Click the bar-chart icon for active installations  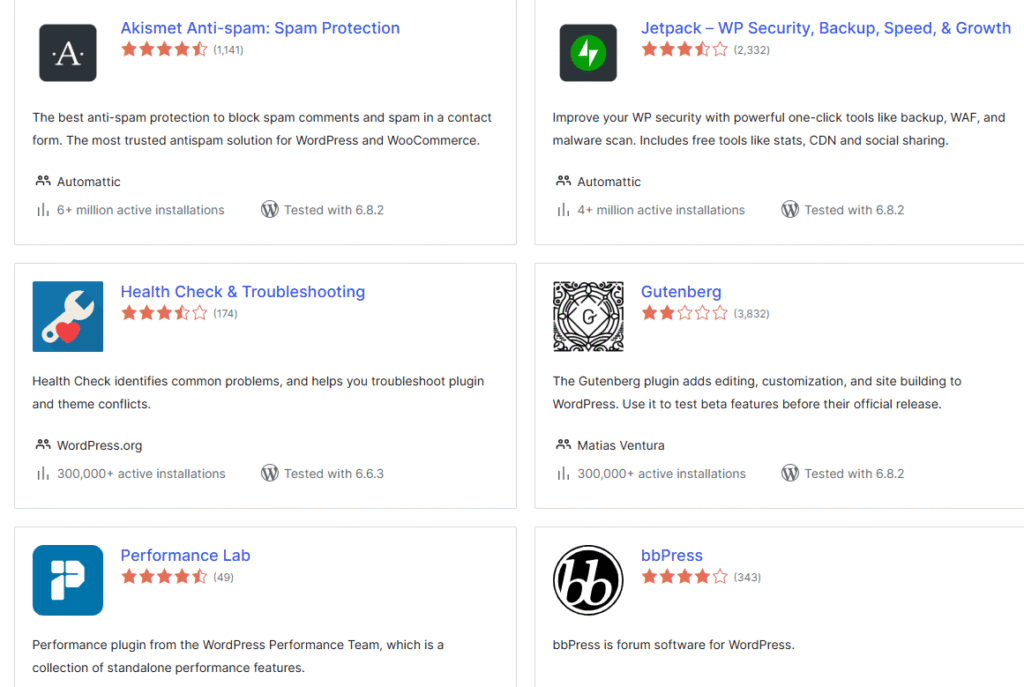[41, 210]
